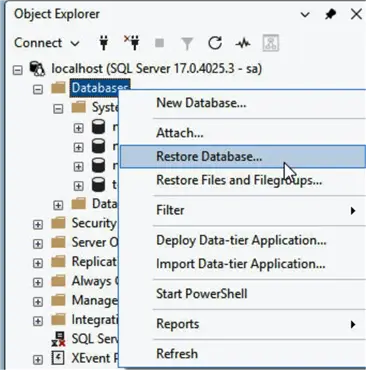Collapse the System Databases folder
This screenshot has height=370, width=366.
pyautogui.click(x=58, y=109)
